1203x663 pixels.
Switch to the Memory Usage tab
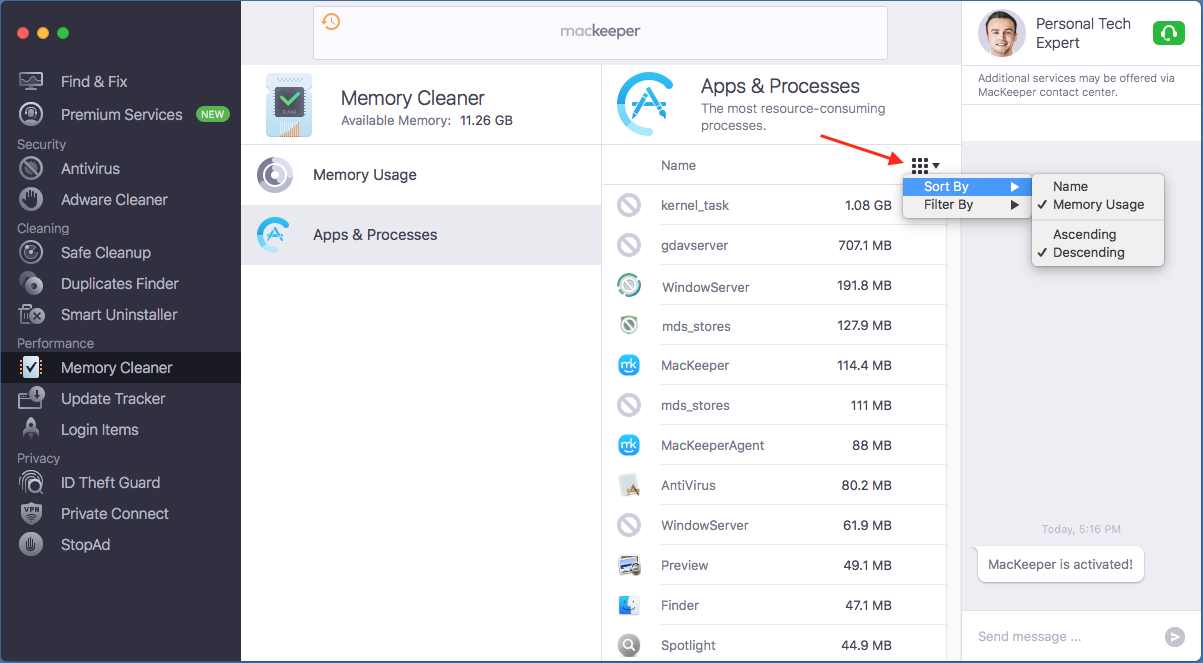coord(421,175)
